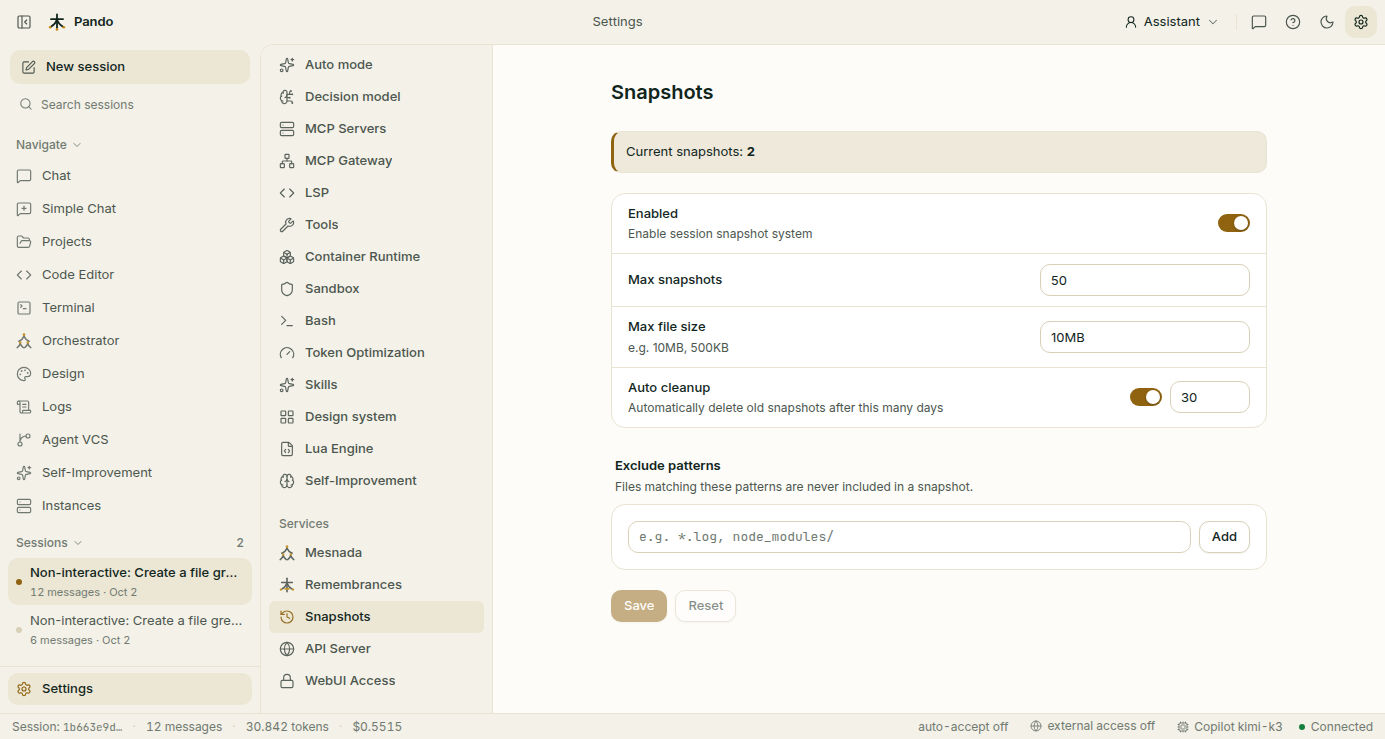This screenshot has height=739, width=1385.
Task: Click the Auto cleanup days field
Action: coord(1210,397)
